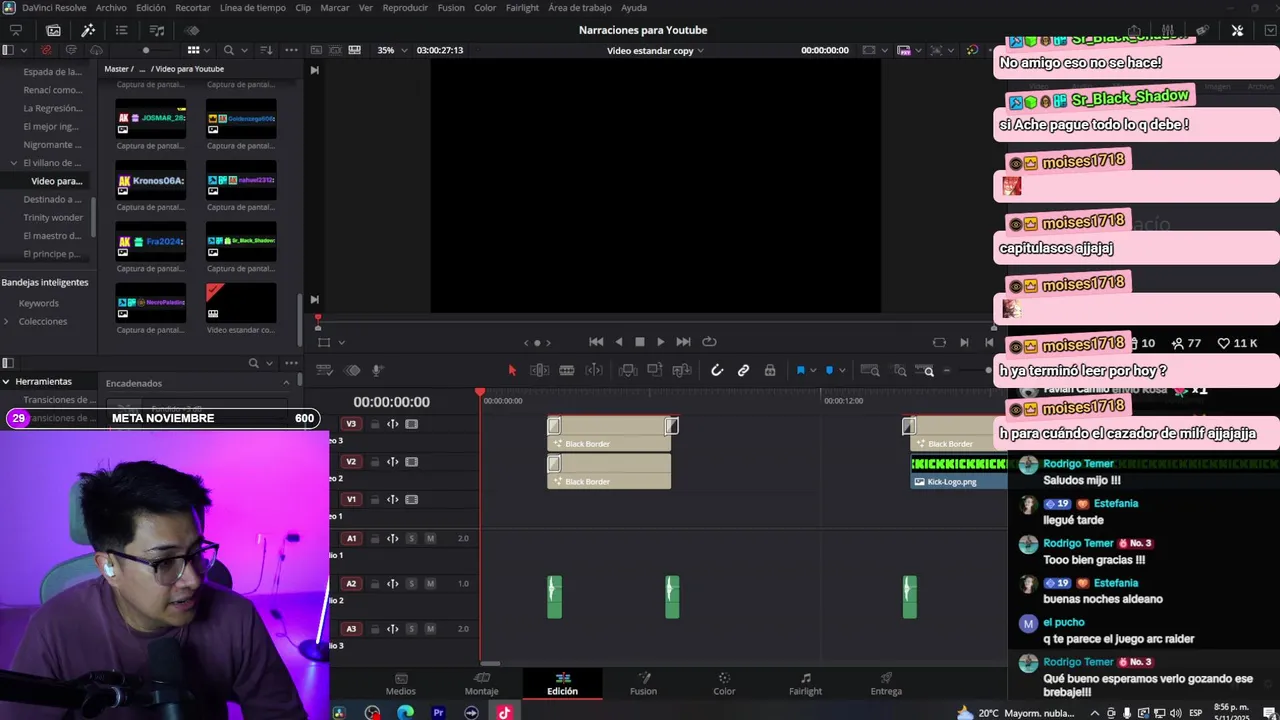Click the Play button in viewer
This screenshot has width=1280, height=720.
point(660,342)
